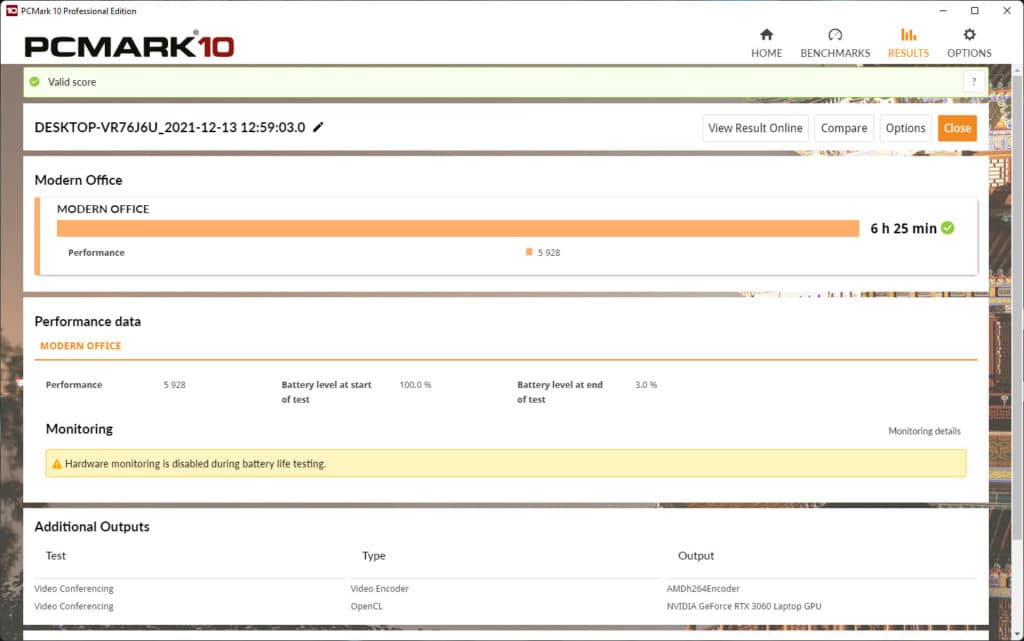Click the green check beside 6 h 25 min
Viewport: 1024px width, 641px height.
coord(948,228)
